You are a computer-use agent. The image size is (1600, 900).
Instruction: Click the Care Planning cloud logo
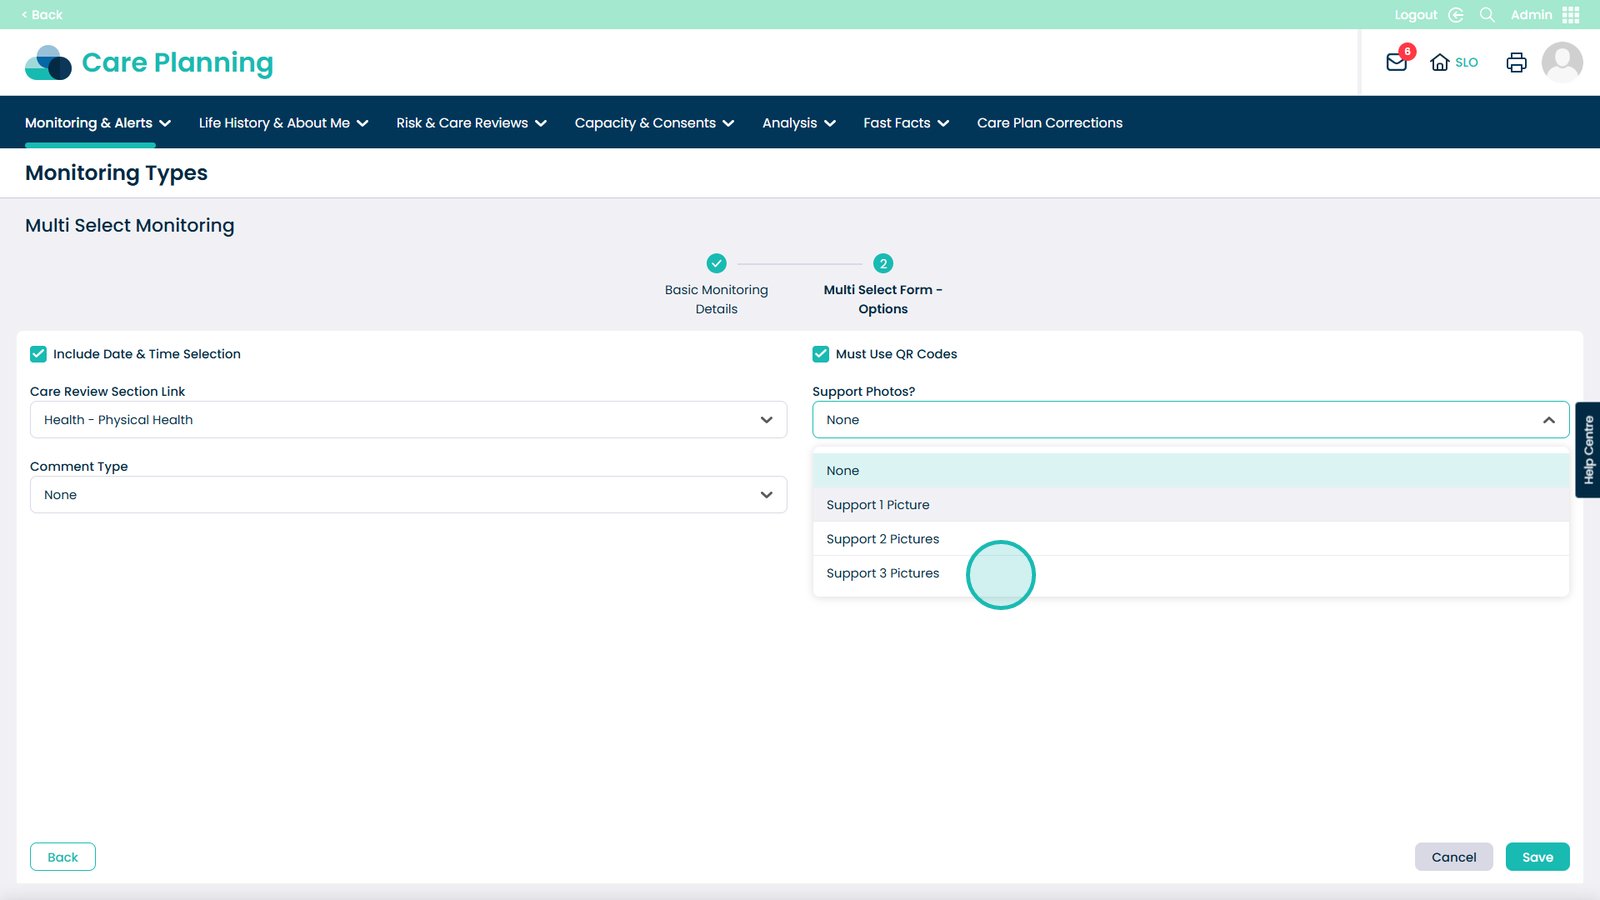point(48,63)
